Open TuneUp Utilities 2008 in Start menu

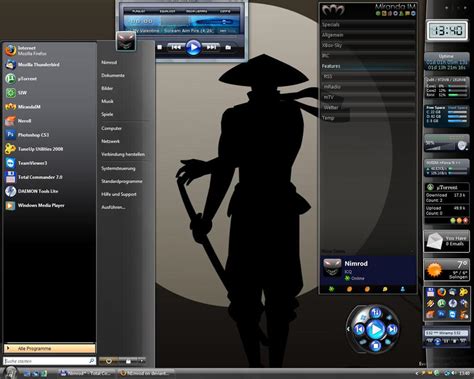tap(49, 149)
